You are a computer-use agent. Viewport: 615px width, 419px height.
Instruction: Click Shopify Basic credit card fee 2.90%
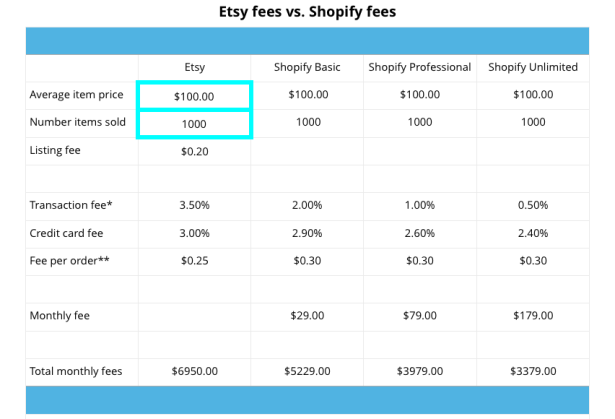pos(307,233)
